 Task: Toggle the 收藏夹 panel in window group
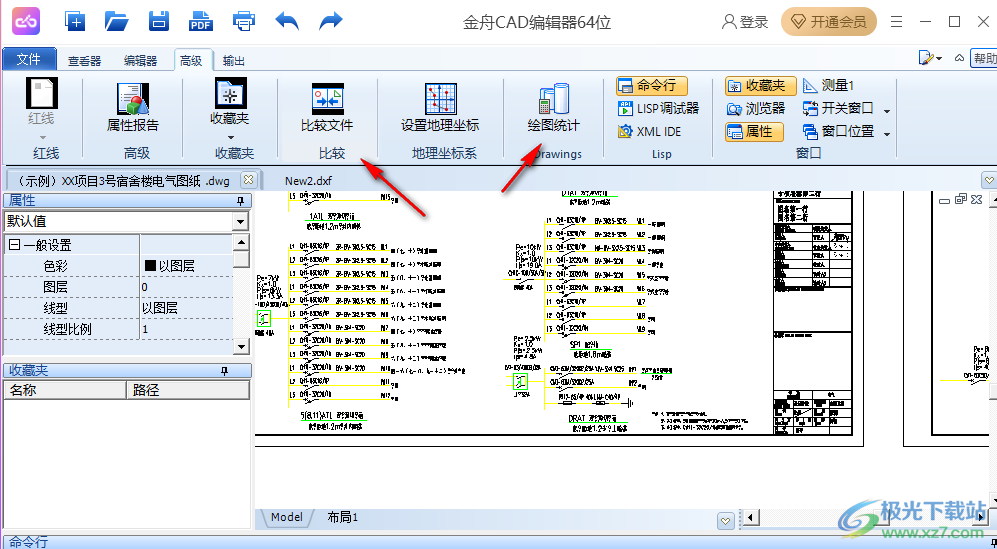coord(760,85)
